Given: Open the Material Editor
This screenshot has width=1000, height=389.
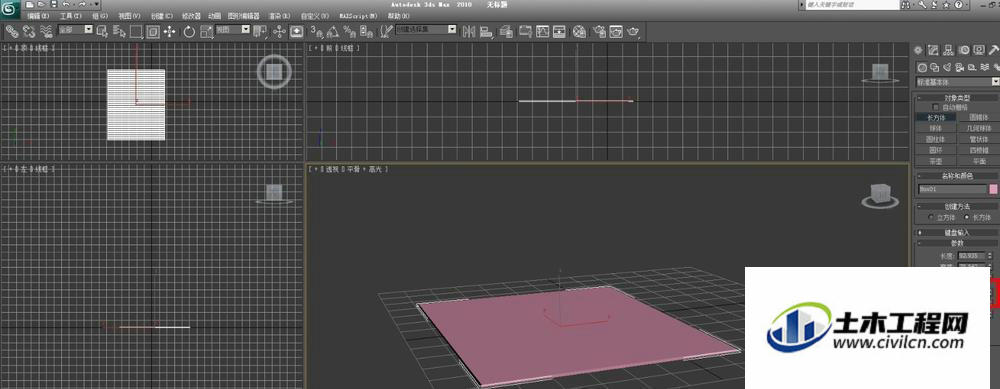Looking at the screenshot, I should pyautogui.click(x=578, y=31).
